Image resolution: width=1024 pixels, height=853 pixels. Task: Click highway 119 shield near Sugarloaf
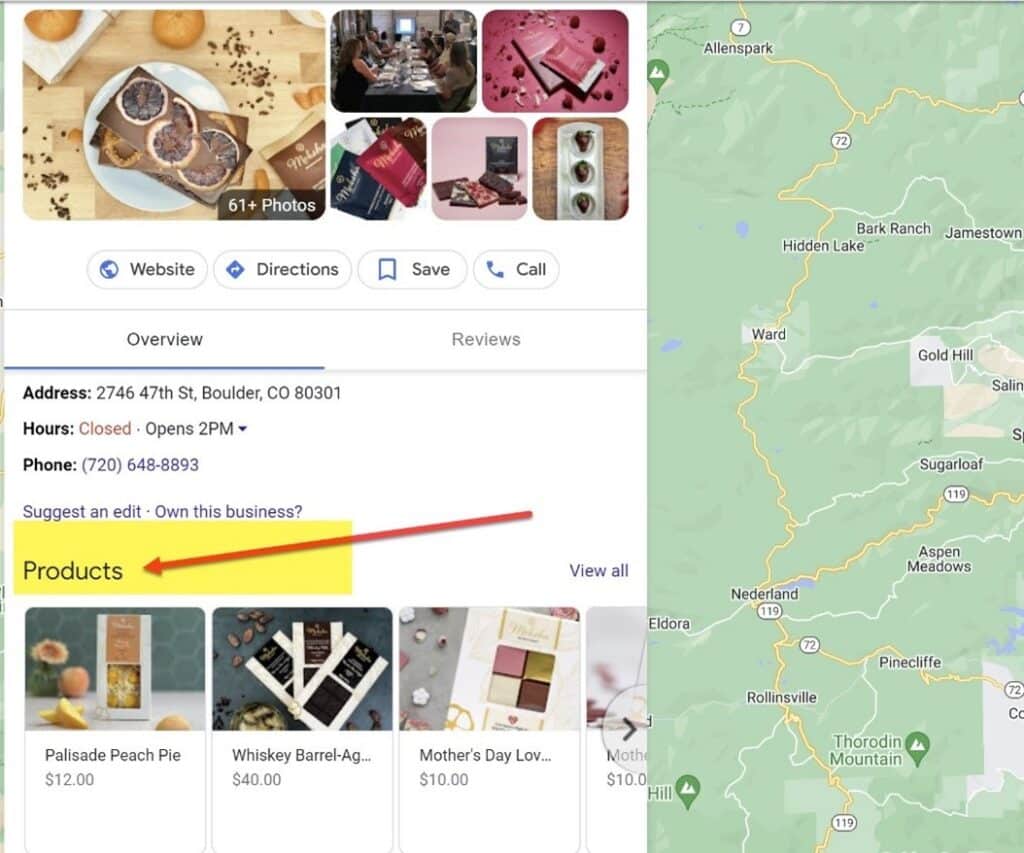coord(956,494)
